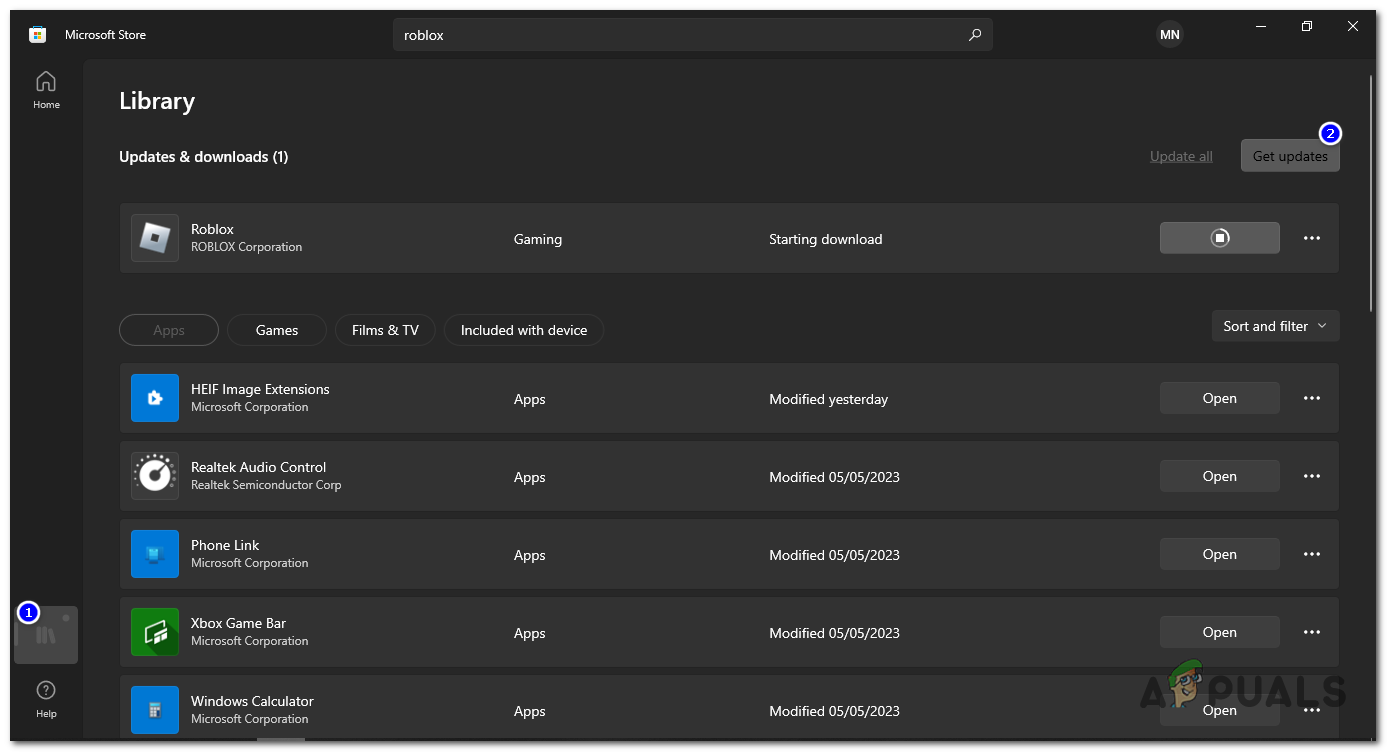
Task: Open the Sort and filter dropdown
Action: tap(1275, 325)
